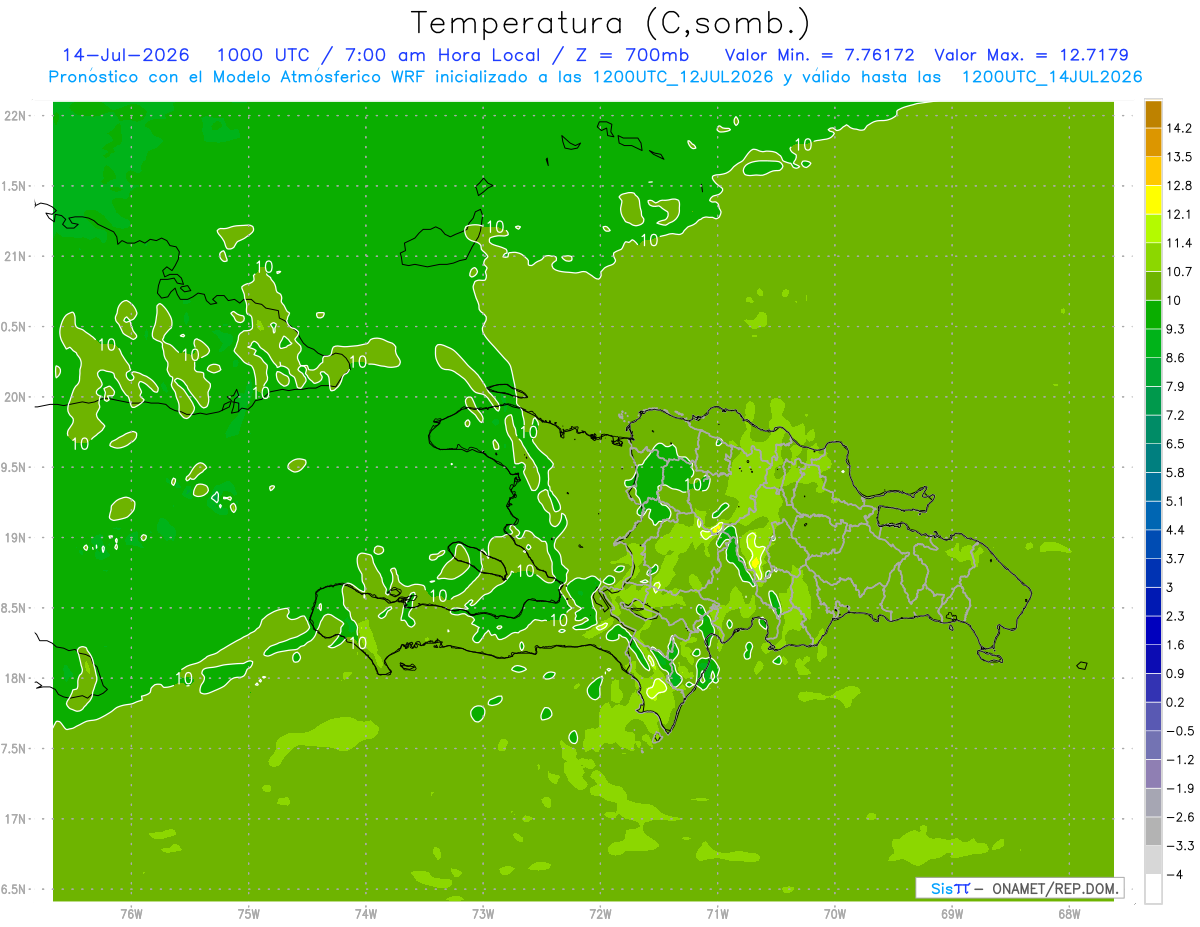Click the "71W" longitude axis label

point(717,913)
